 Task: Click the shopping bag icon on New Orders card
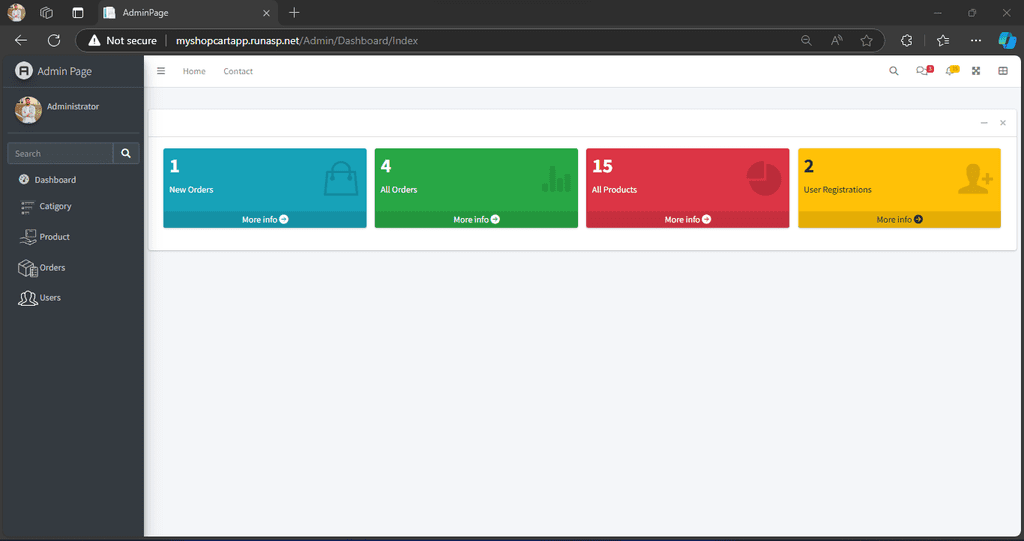coord(341,179)
